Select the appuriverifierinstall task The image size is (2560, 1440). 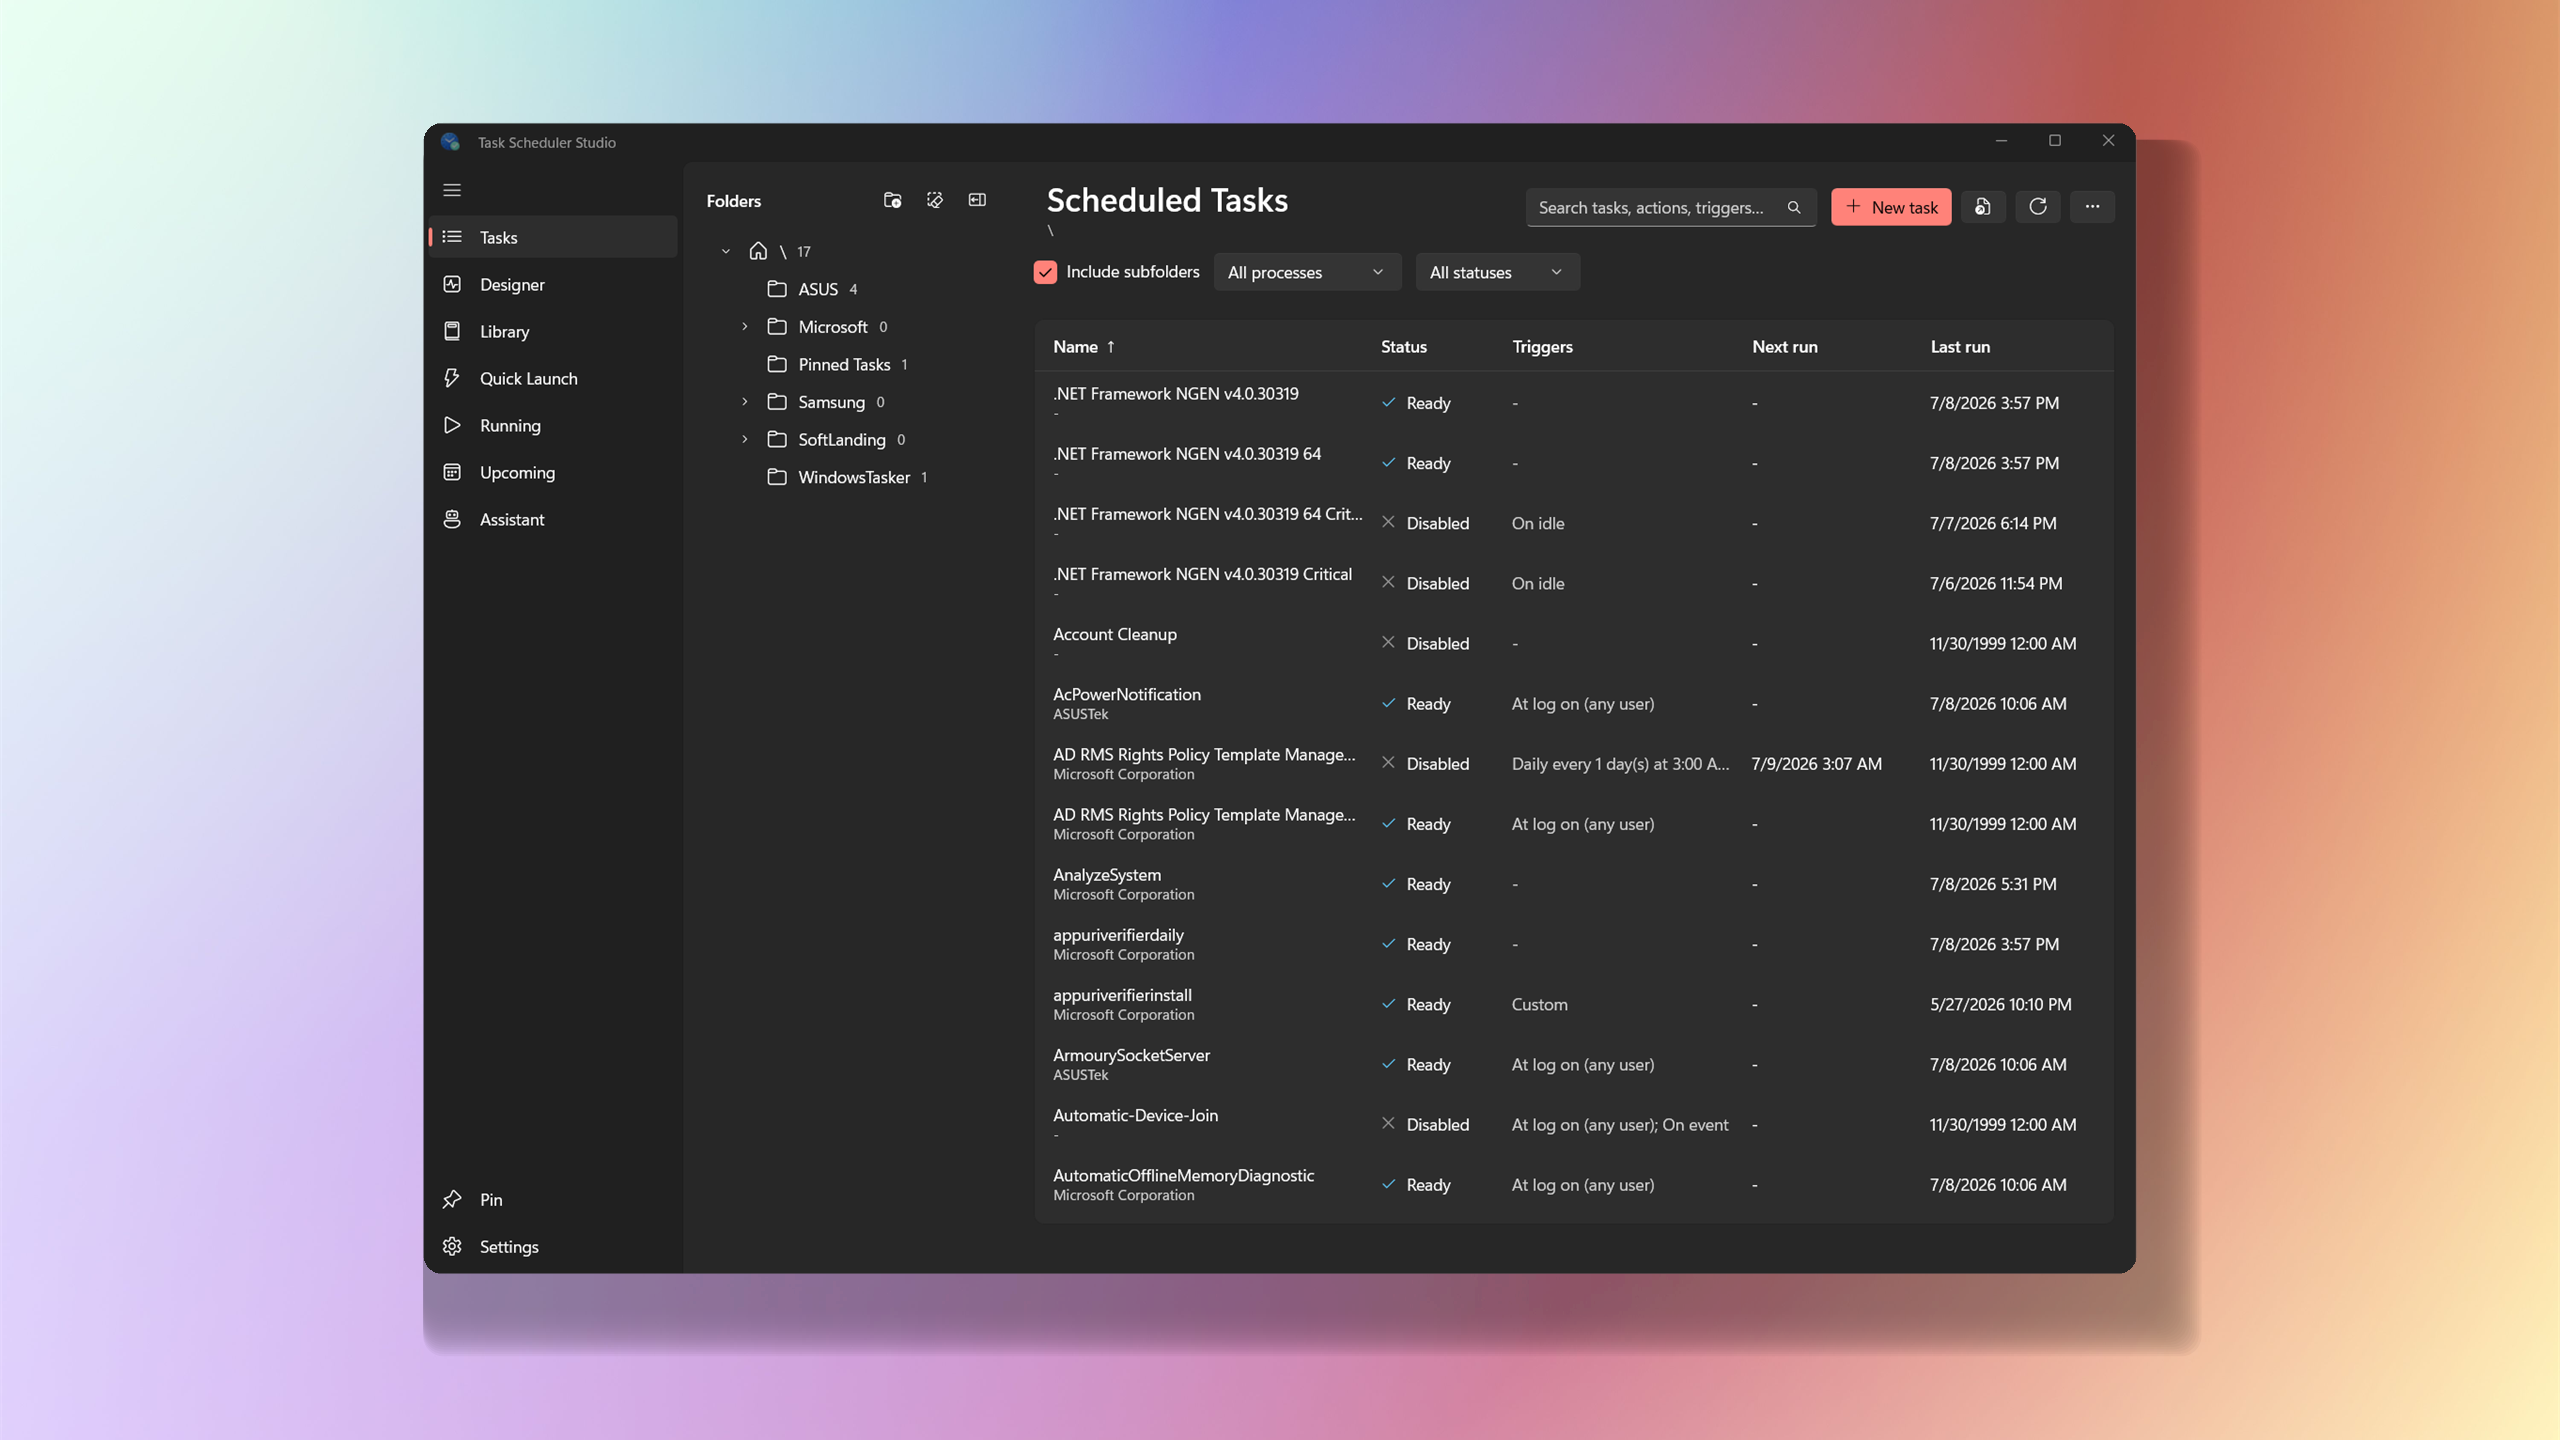[1575, 1004]
